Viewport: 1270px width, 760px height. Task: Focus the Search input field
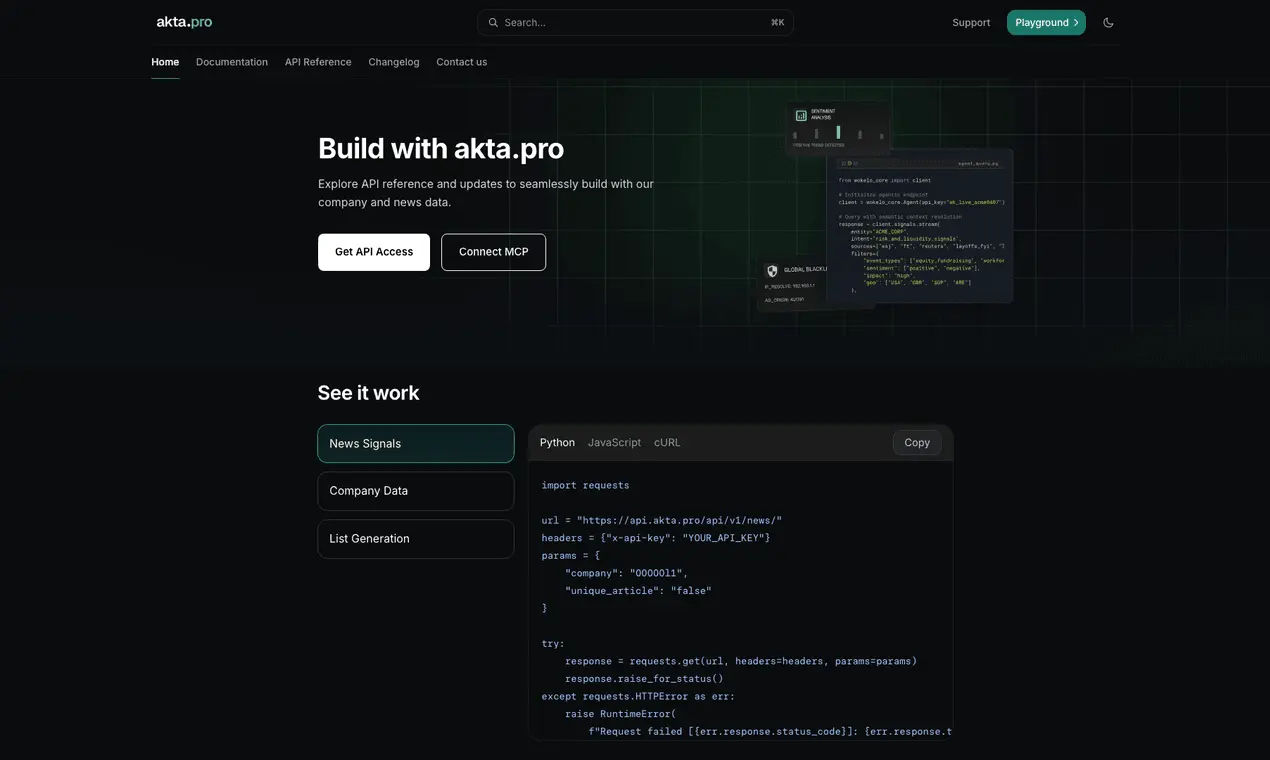coord(635,22)
